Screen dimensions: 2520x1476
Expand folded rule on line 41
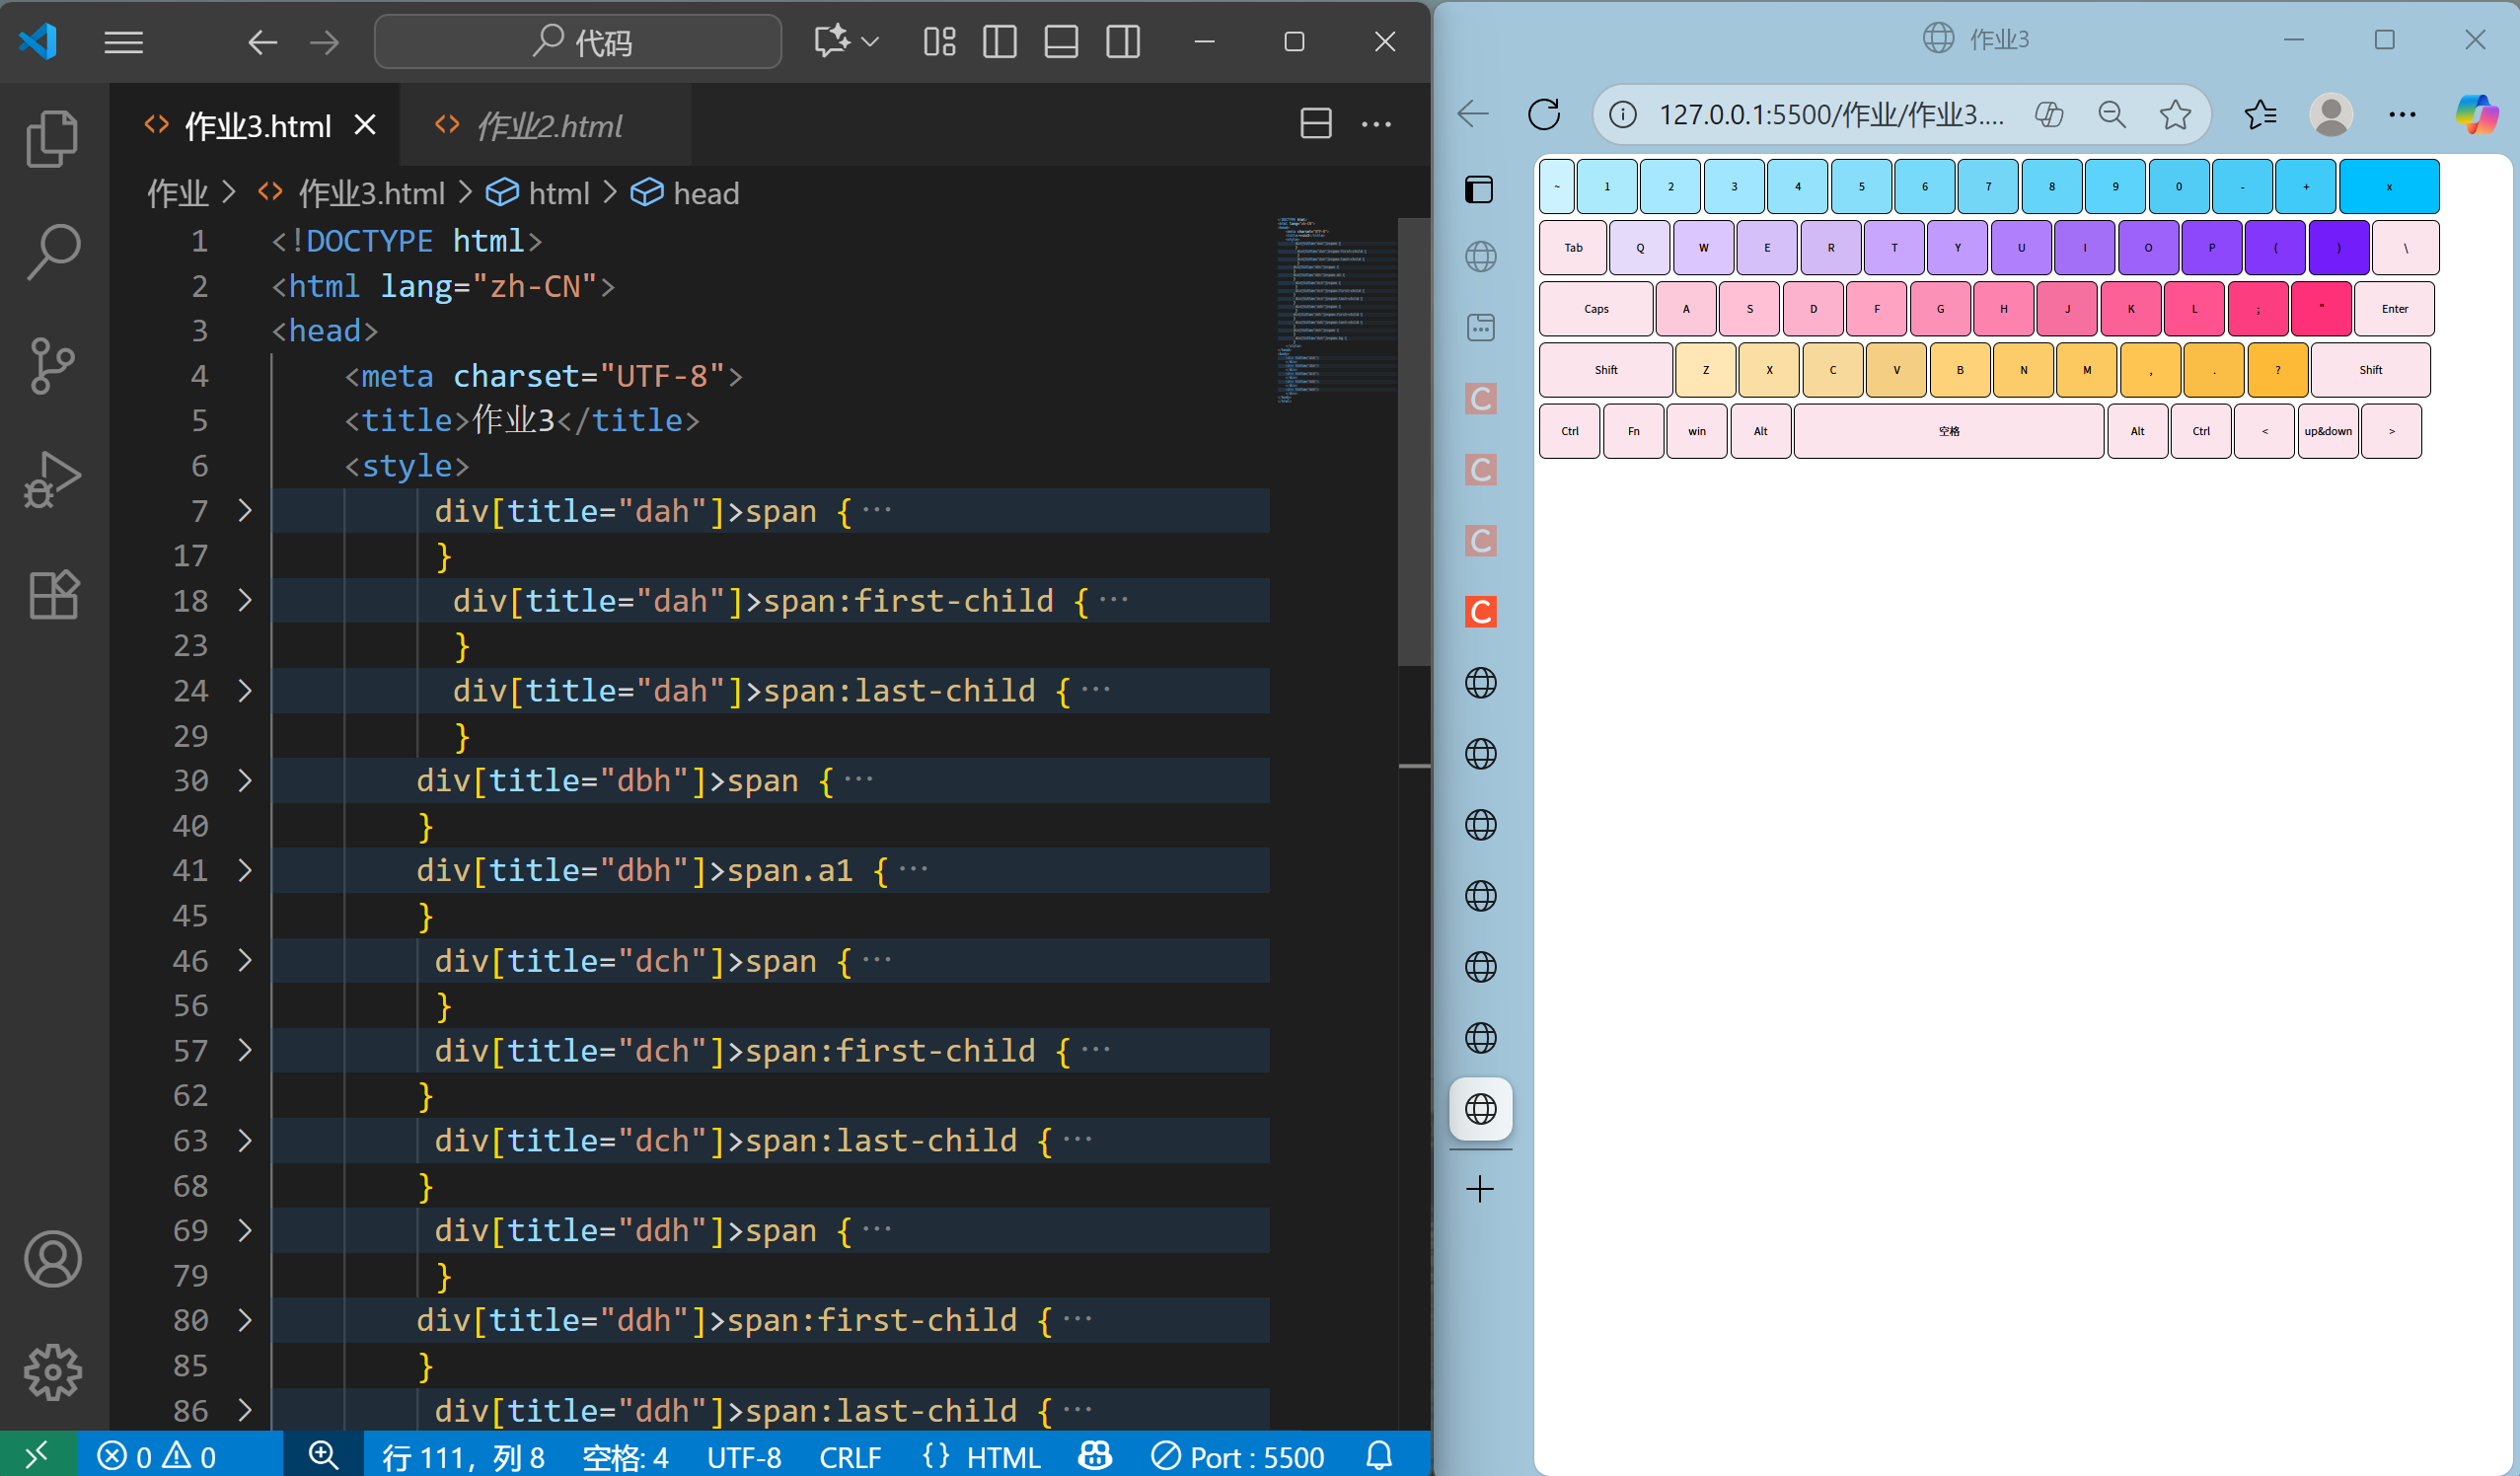(245, 870)
